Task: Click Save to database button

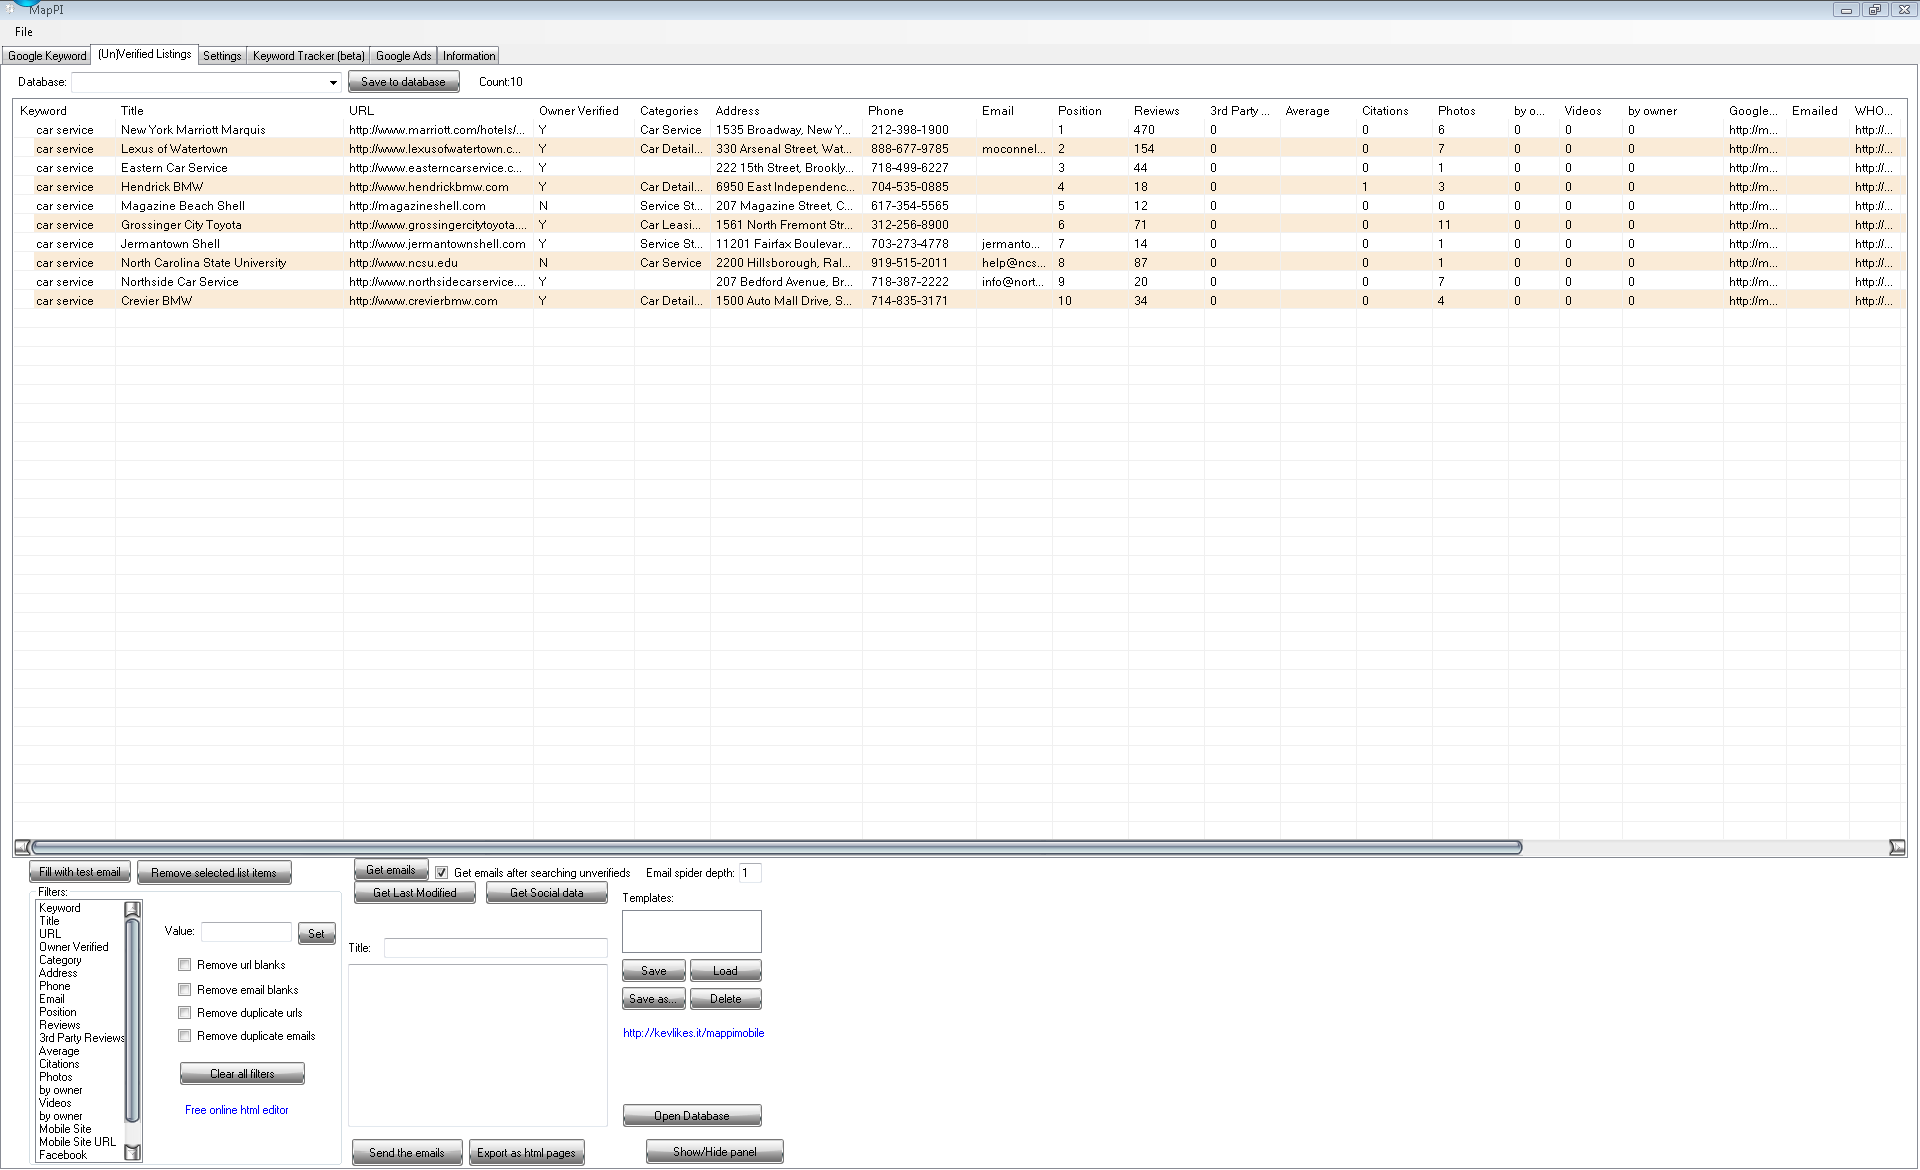Action: (403, 82)
